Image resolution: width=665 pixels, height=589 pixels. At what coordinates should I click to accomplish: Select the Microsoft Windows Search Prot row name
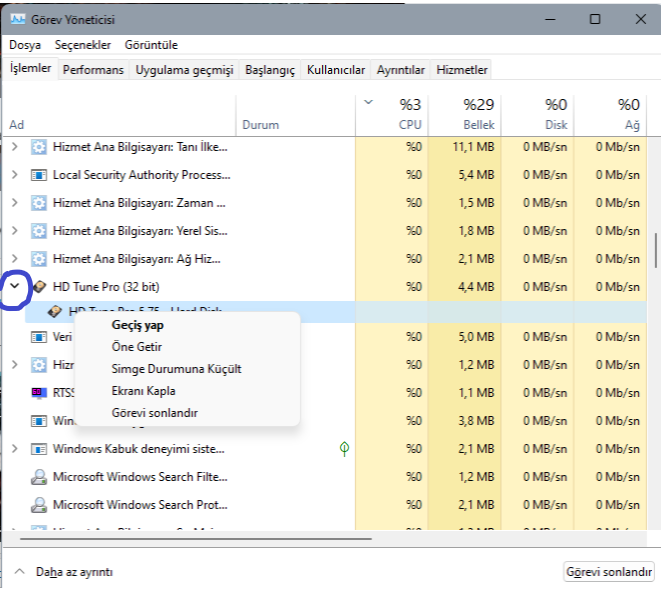pyautogui.click(x=140, y=505)
